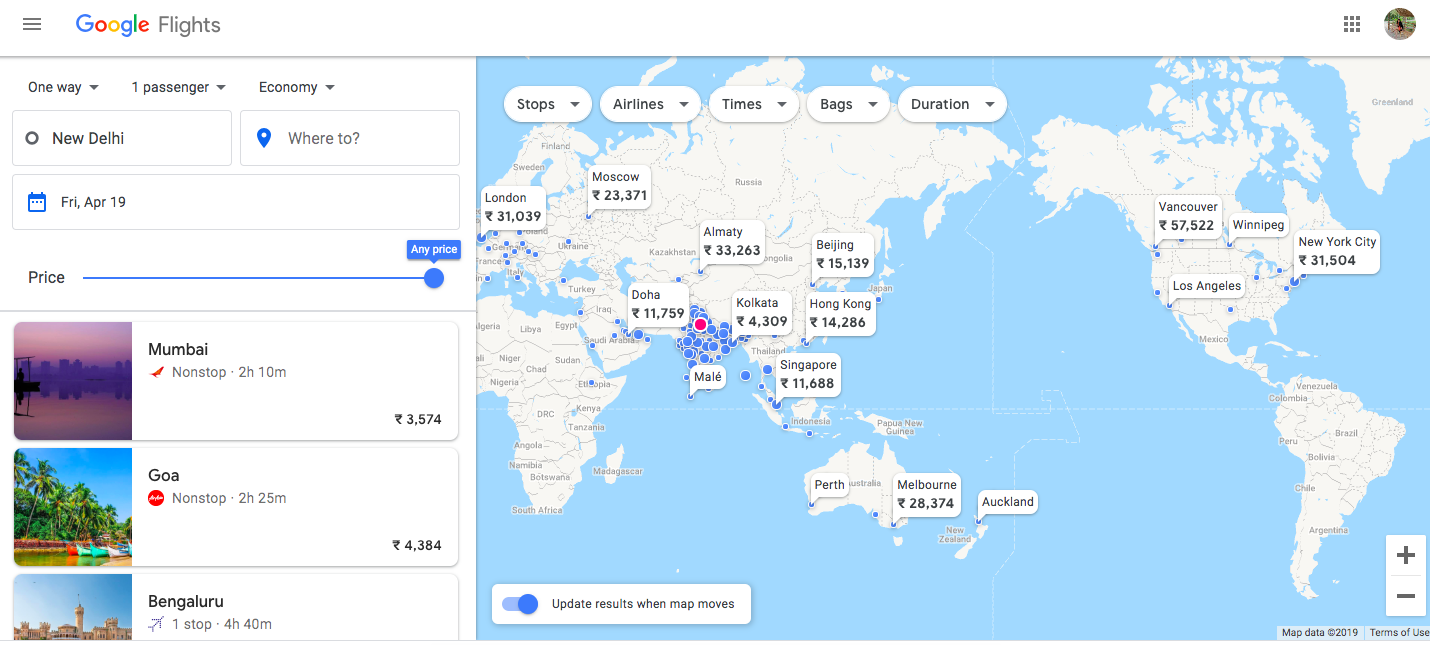Select the Auckland map label
This screenshot has width=1430, height=645.
(x=1008, y=502)
